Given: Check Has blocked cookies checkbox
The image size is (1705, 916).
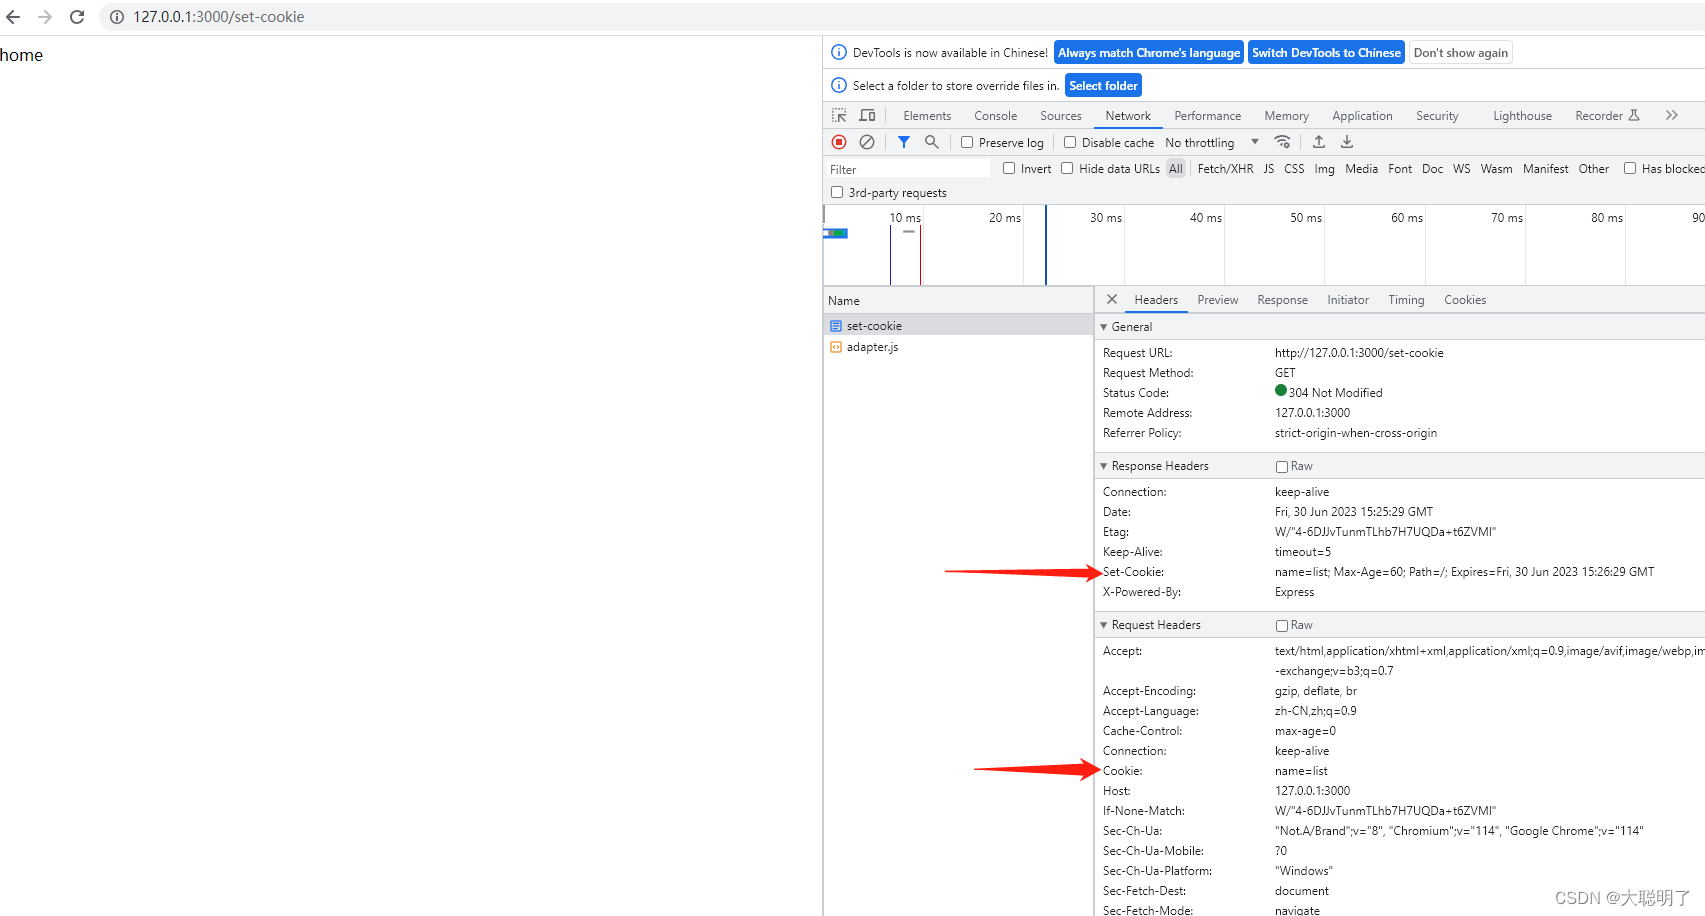Looking at the screenshot, I should tap(1630, 168).
